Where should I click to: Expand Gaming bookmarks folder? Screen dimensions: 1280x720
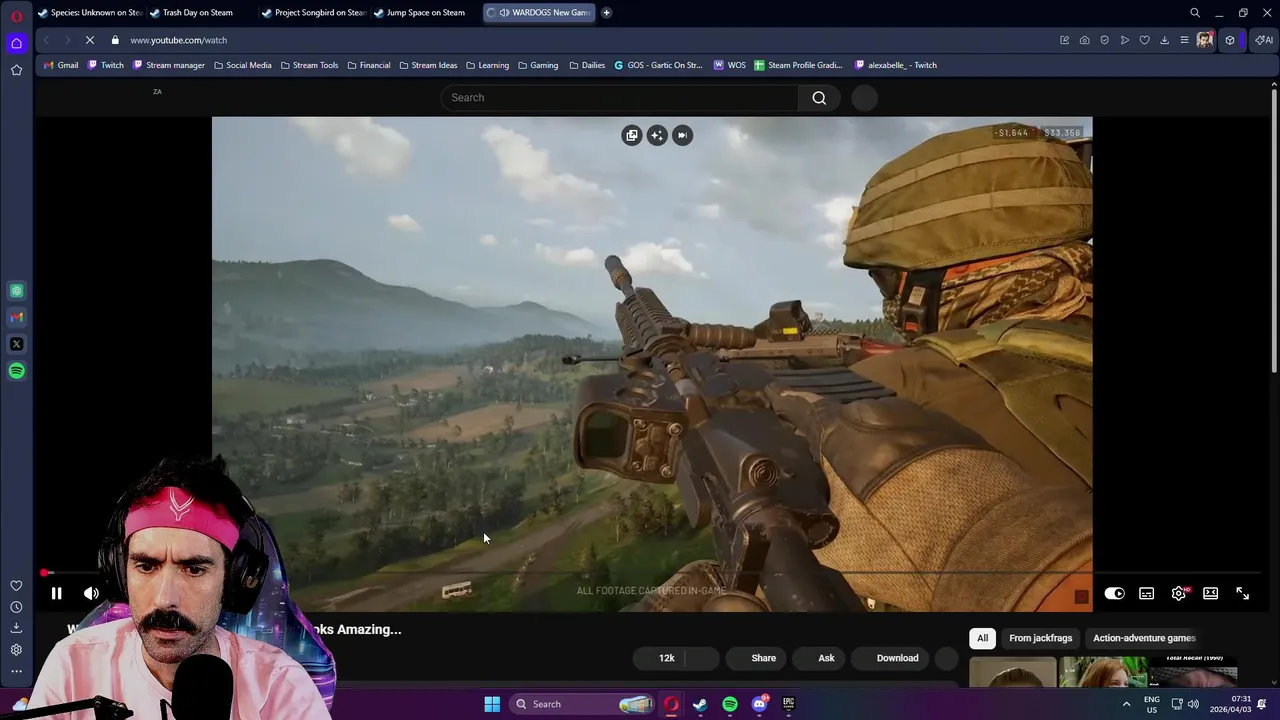click(x=537, y=65)
